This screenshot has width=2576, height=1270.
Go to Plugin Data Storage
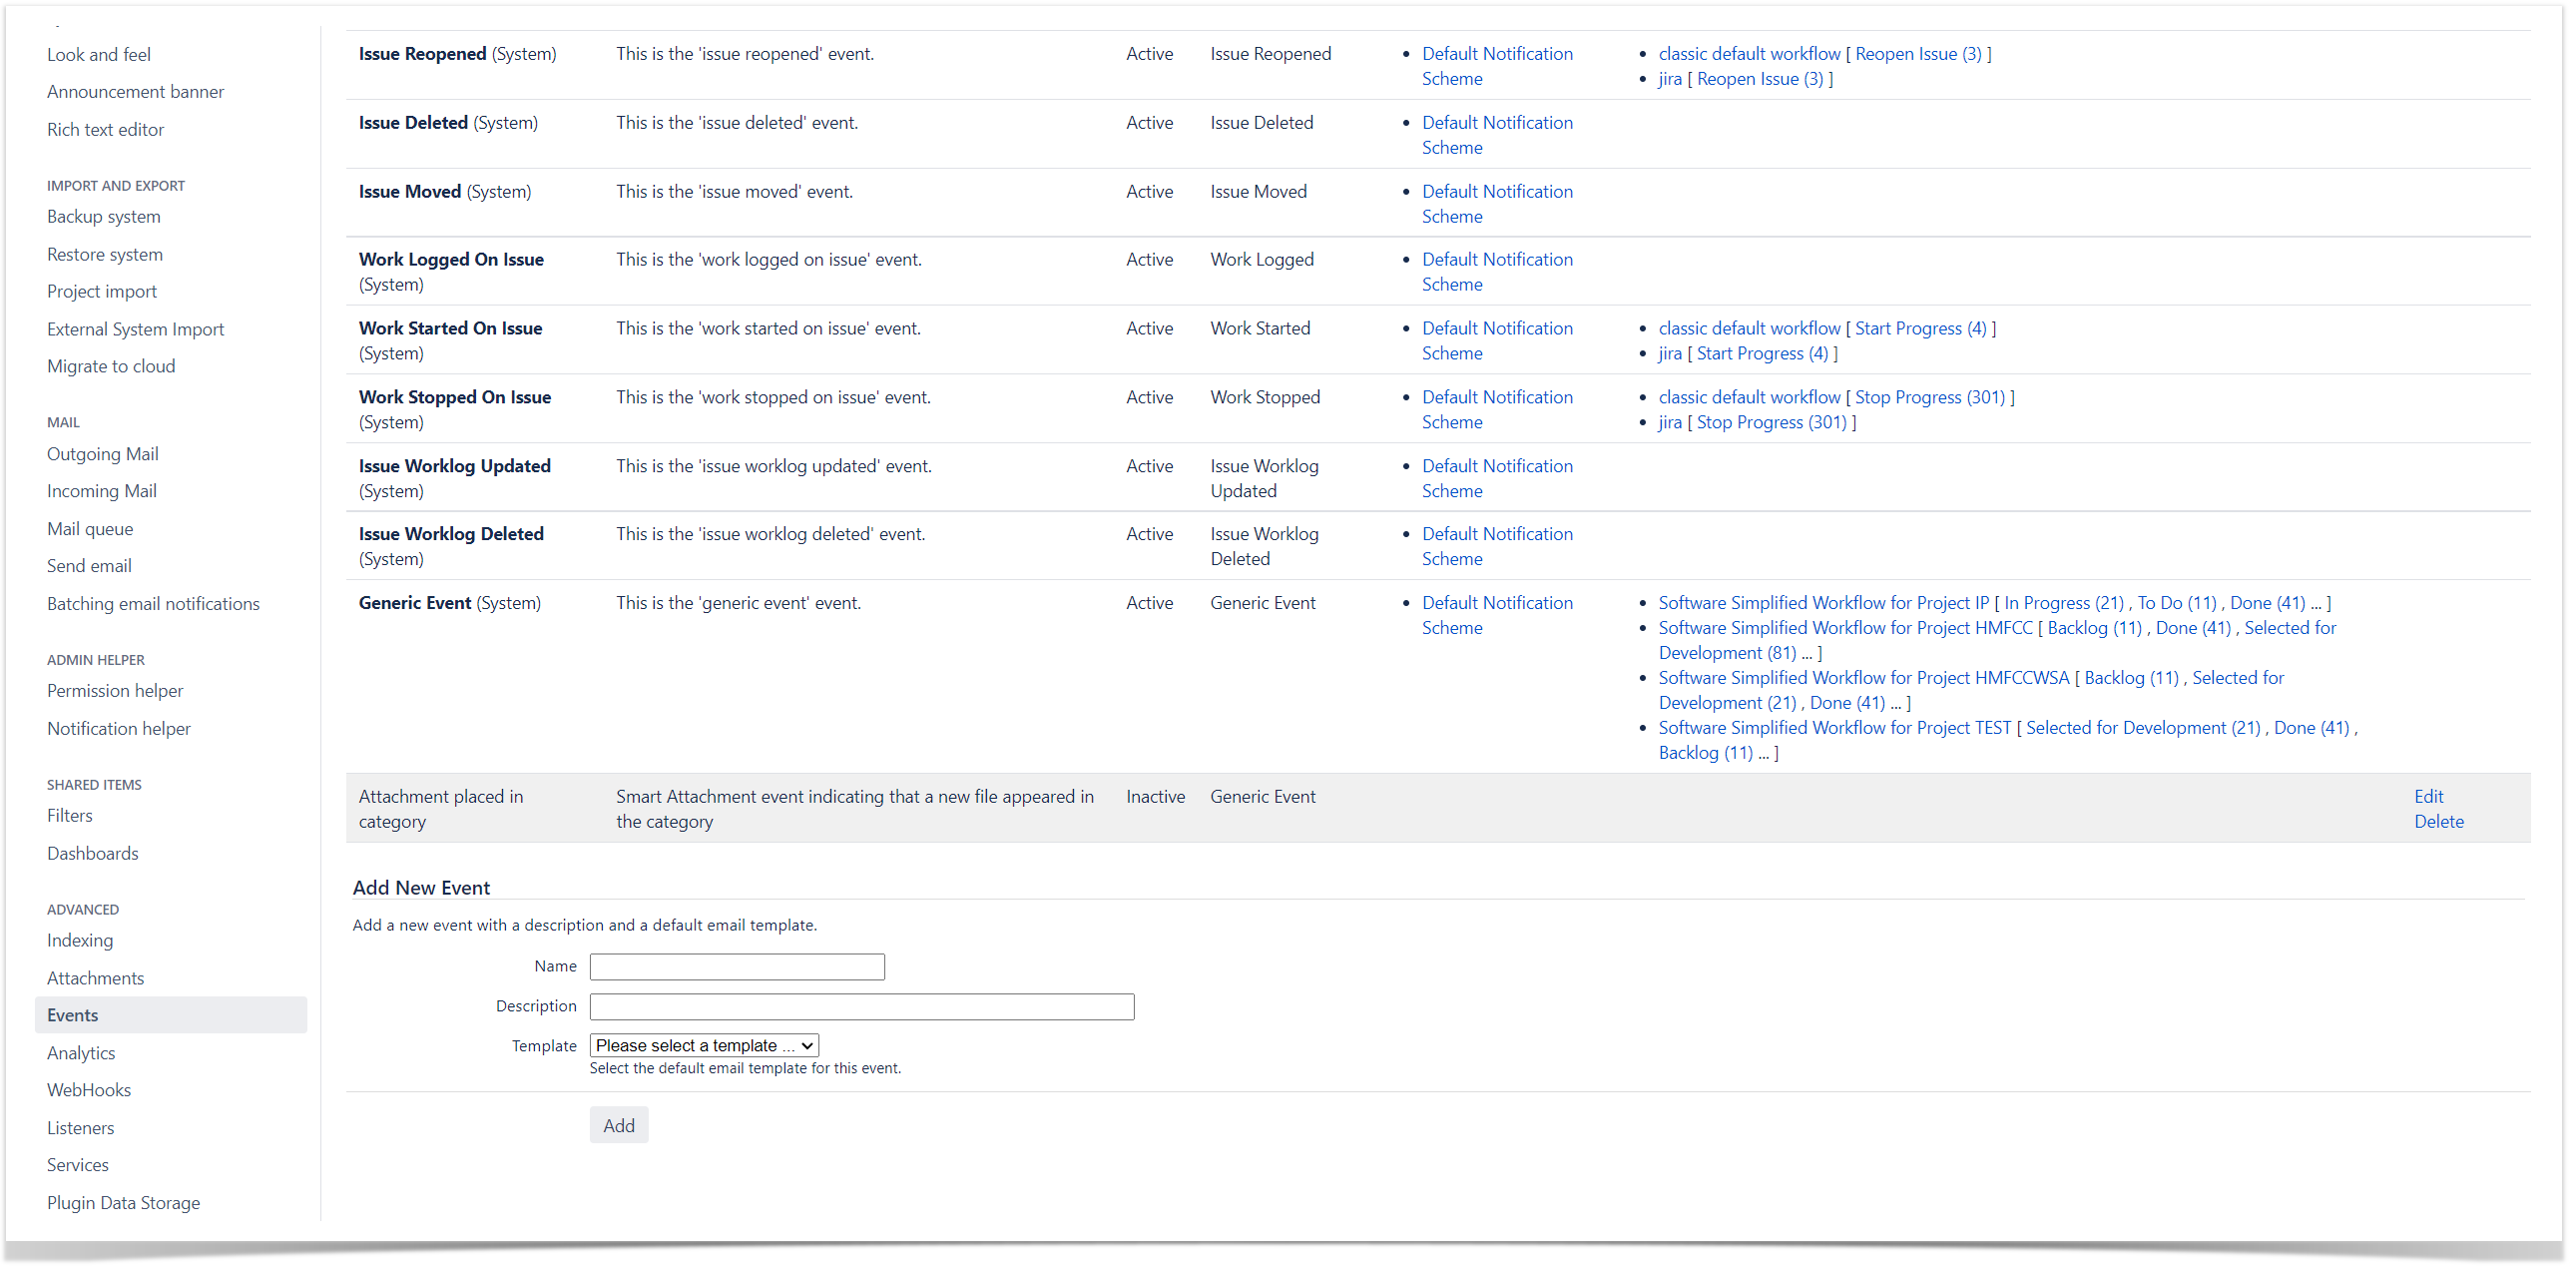point(123,1202)
